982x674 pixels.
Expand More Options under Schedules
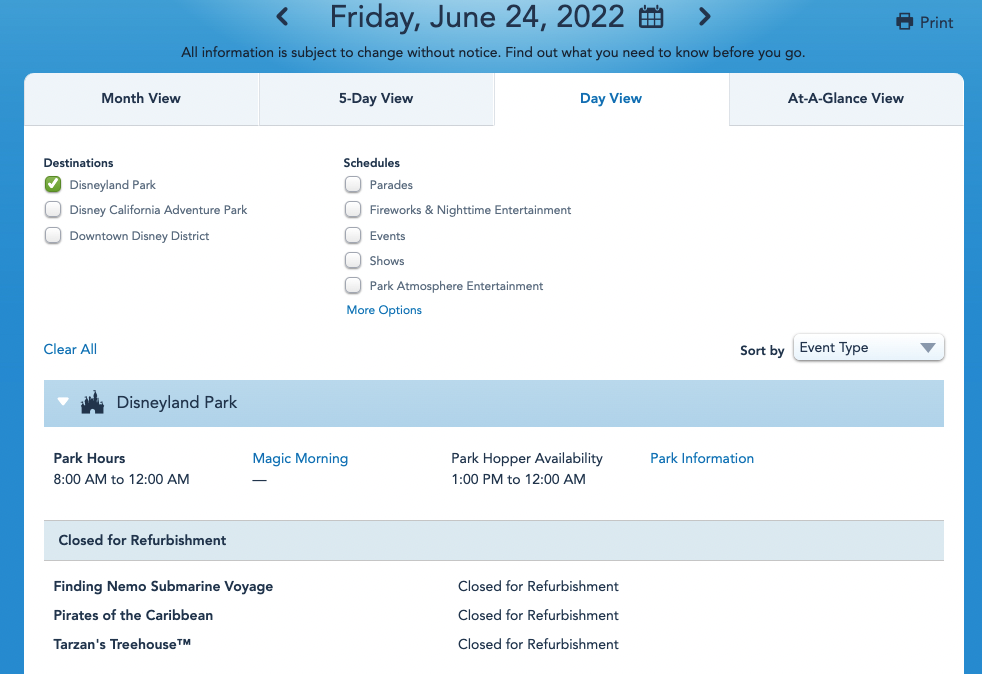(384, 310)
